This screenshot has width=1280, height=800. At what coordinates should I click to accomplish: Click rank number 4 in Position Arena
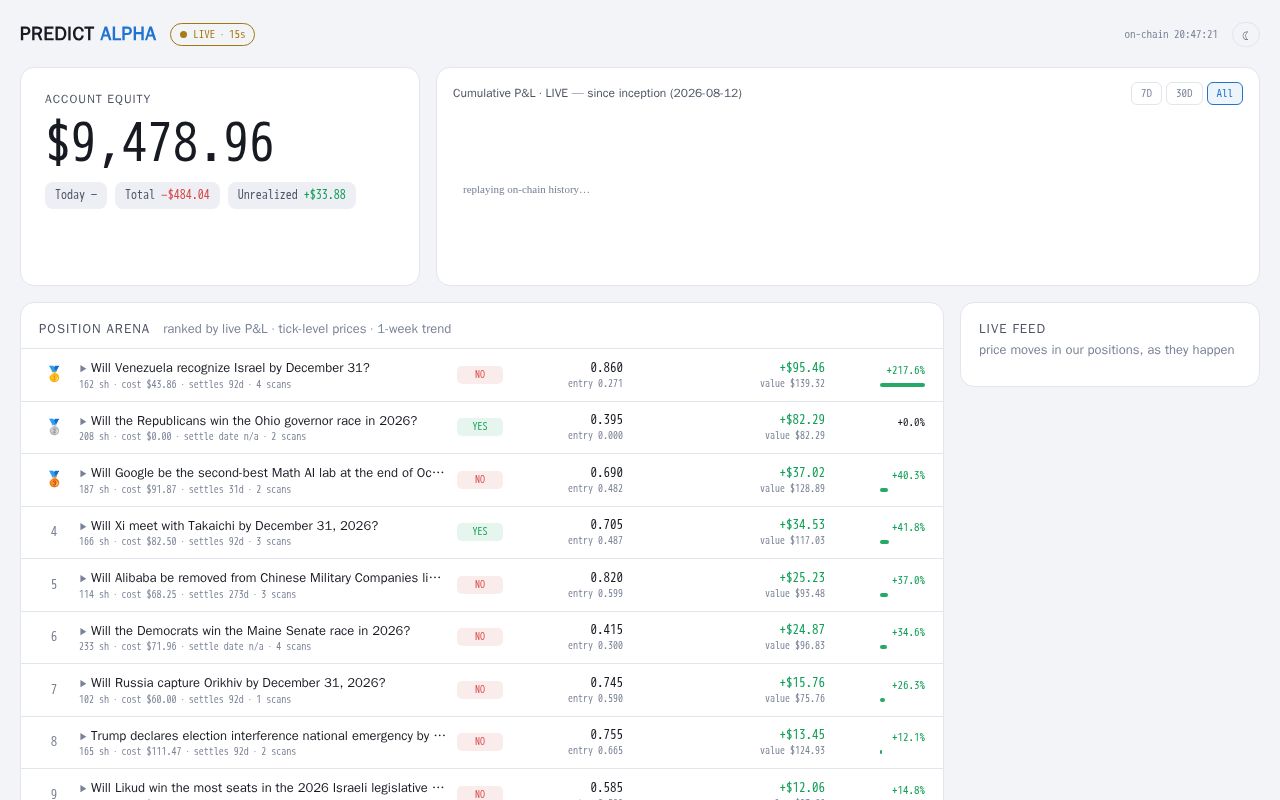[54, 532]
